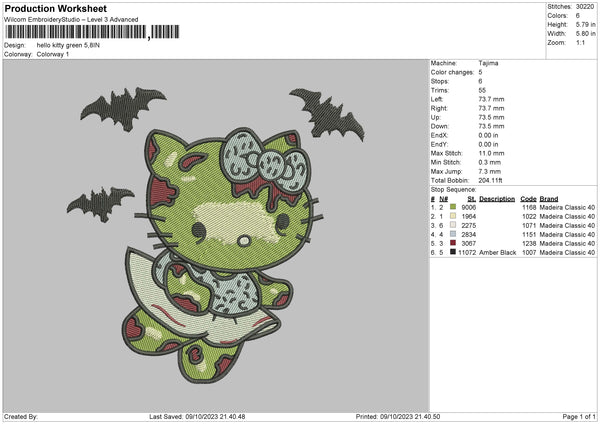
Task: Click the barcode at the top
Action: point(92,32)
